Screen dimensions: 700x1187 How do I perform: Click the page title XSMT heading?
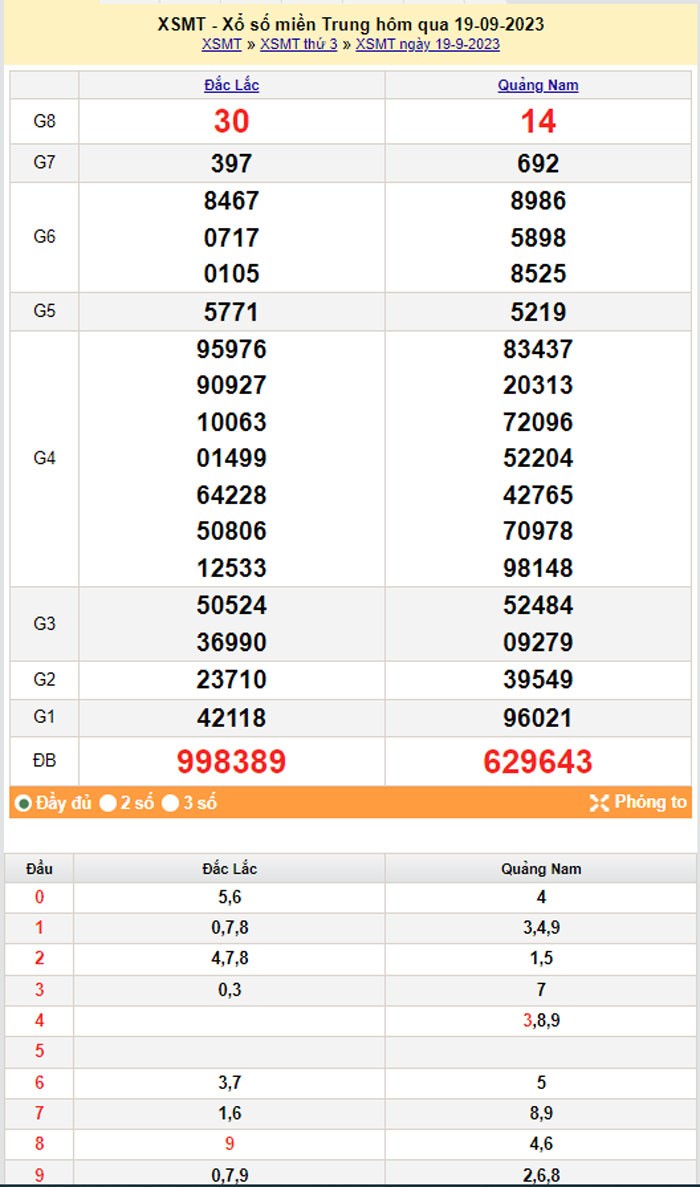click(x=350, y=25)
